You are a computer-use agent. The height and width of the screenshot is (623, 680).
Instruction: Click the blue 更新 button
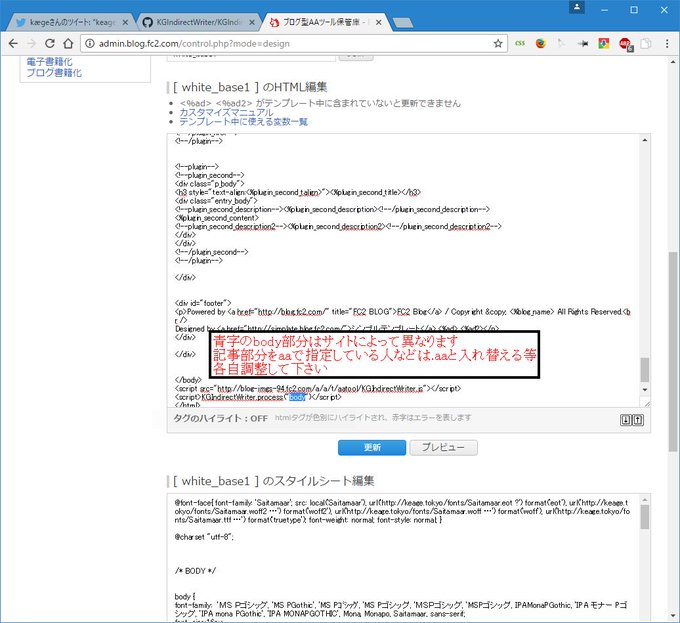tap(372, 447)
